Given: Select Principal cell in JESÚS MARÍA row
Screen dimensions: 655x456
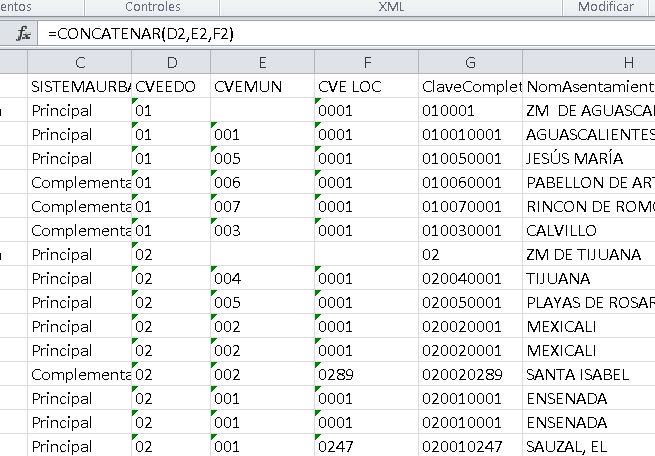Looking at the screenshot, I should coord(80,158).
